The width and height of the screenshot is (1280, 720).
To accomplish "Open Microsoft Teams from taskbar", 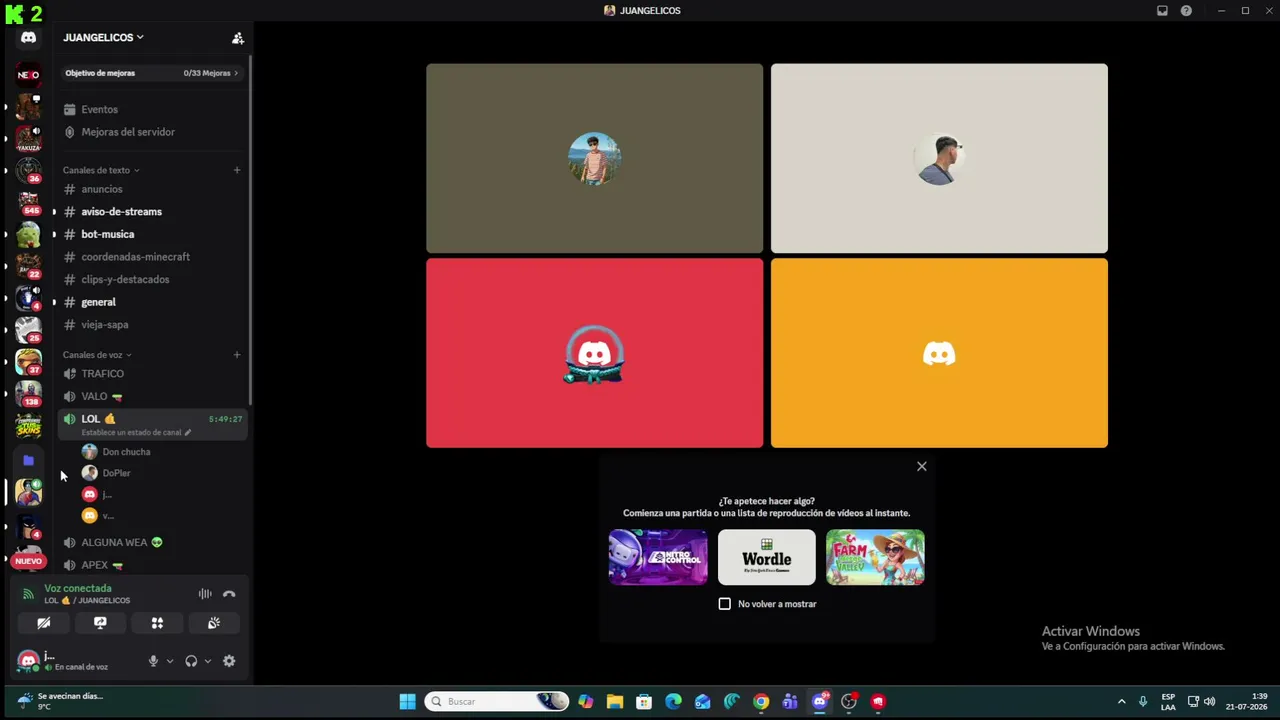I will 790,702.
